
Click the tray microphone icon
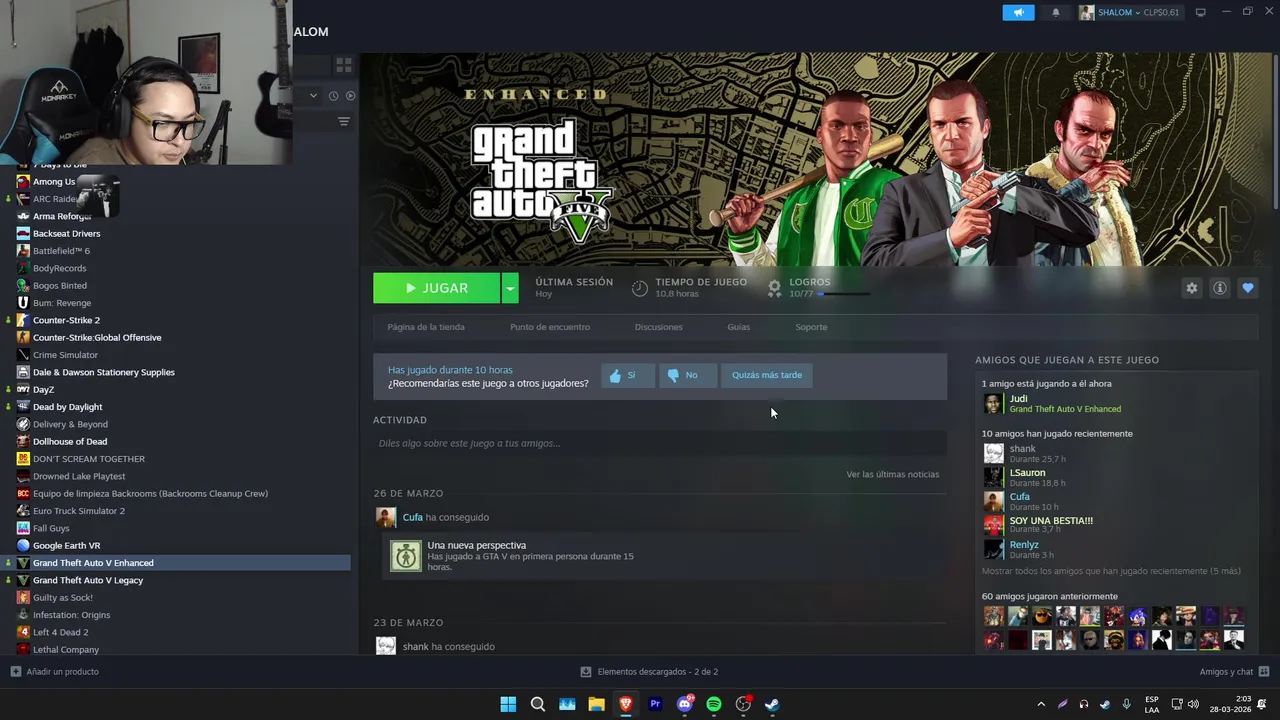1126,704
